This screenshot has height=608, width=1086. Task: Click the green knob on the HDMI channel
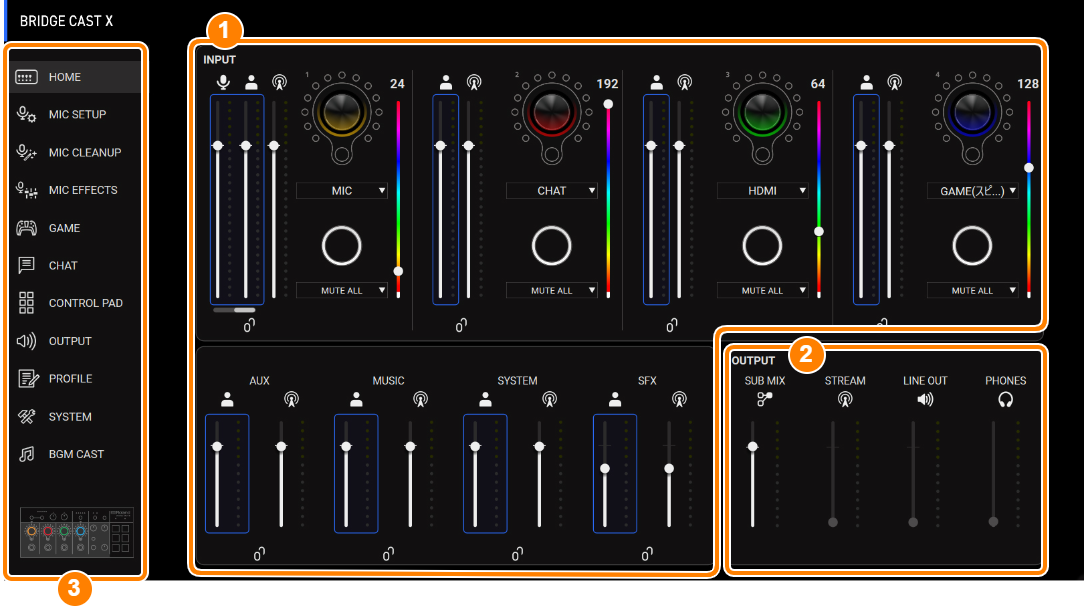pyautogui.click(x=763, y=112)
